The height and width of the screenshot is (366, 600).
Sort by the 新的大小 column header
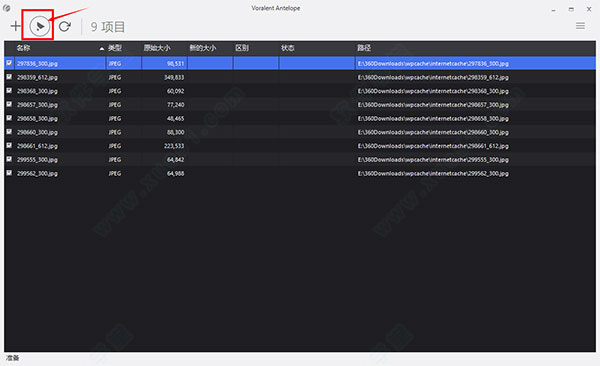coord(203,48)
